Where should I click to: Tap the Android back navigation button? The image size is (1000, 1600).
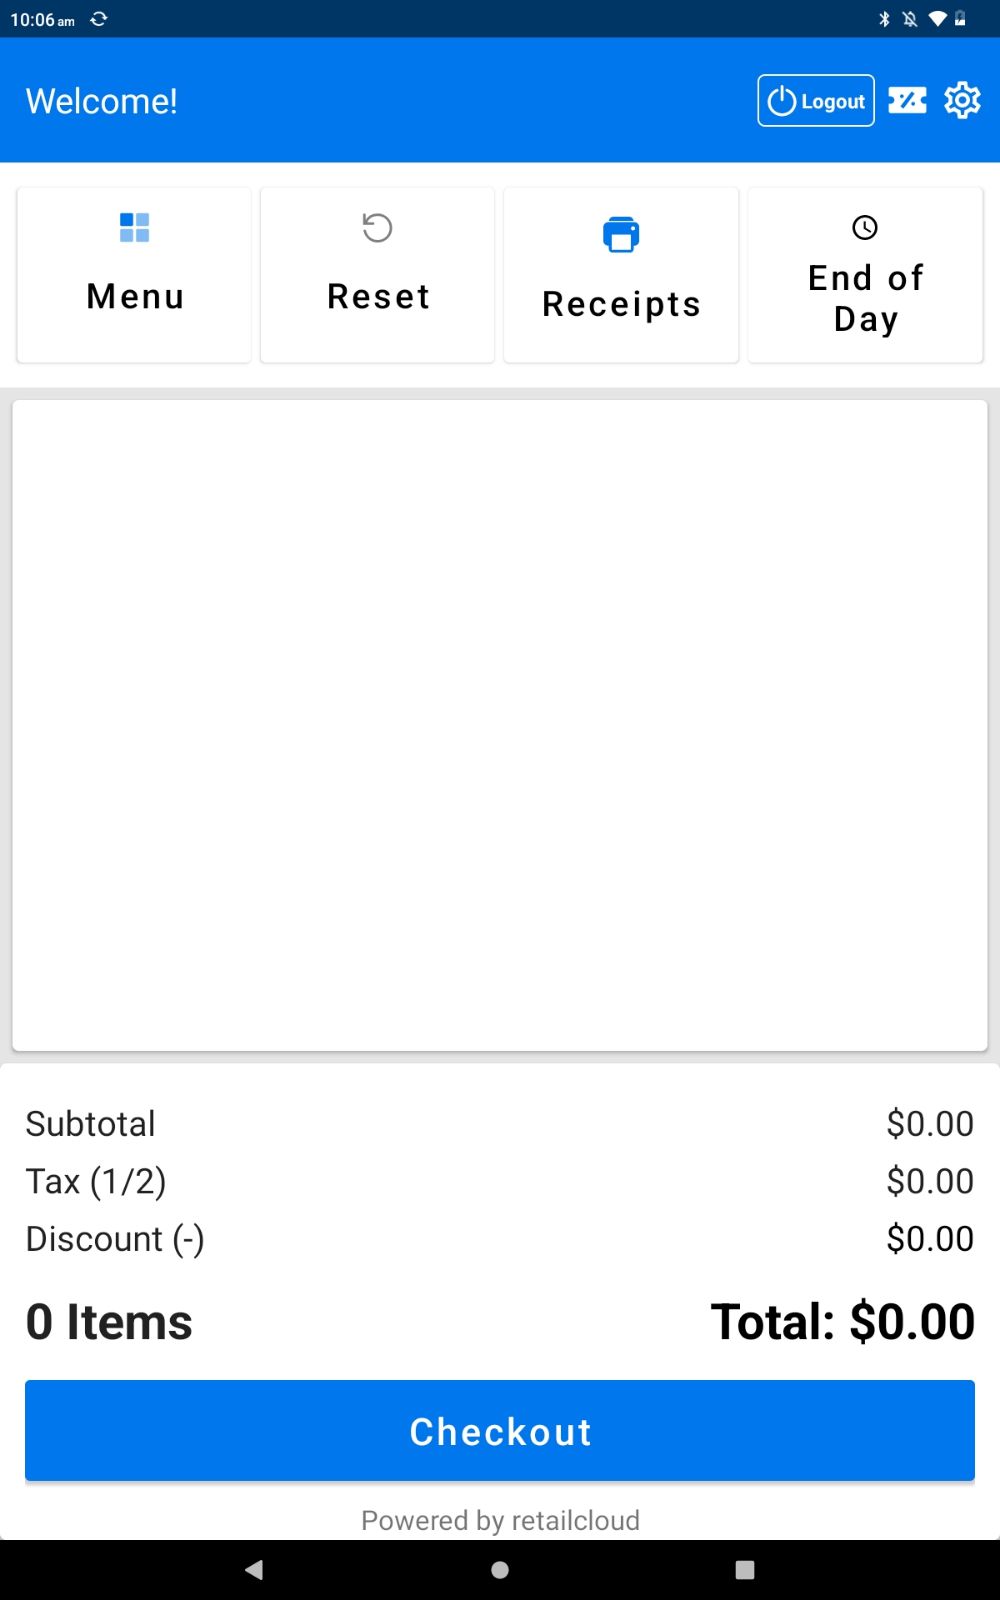(254, 1570)
